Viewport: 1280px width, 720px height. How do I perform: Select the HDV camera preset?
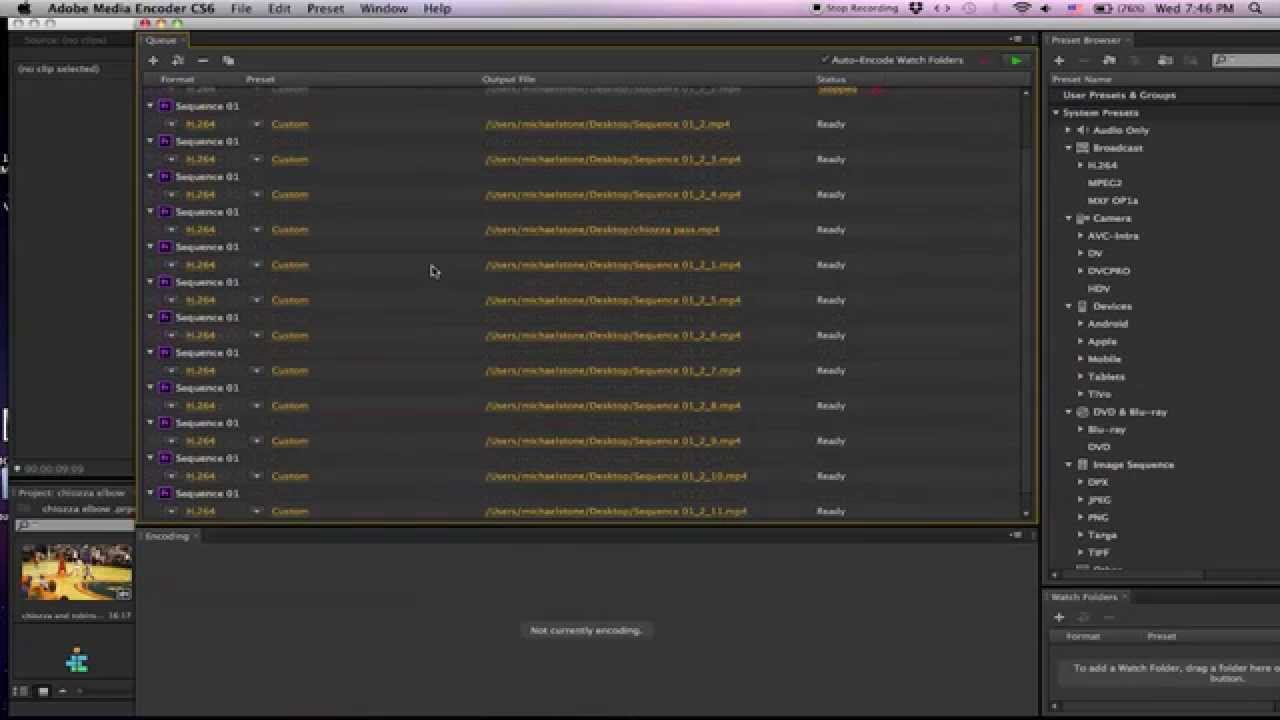(1098, 289)
